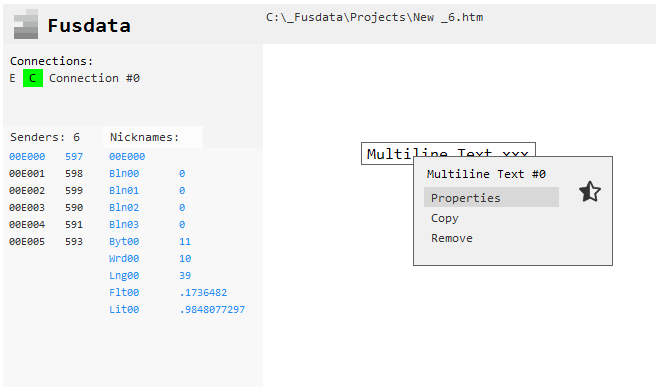Click the Bln00 nickname
Viewport: 656px width, 387px height.
click(x=124, y=174)
